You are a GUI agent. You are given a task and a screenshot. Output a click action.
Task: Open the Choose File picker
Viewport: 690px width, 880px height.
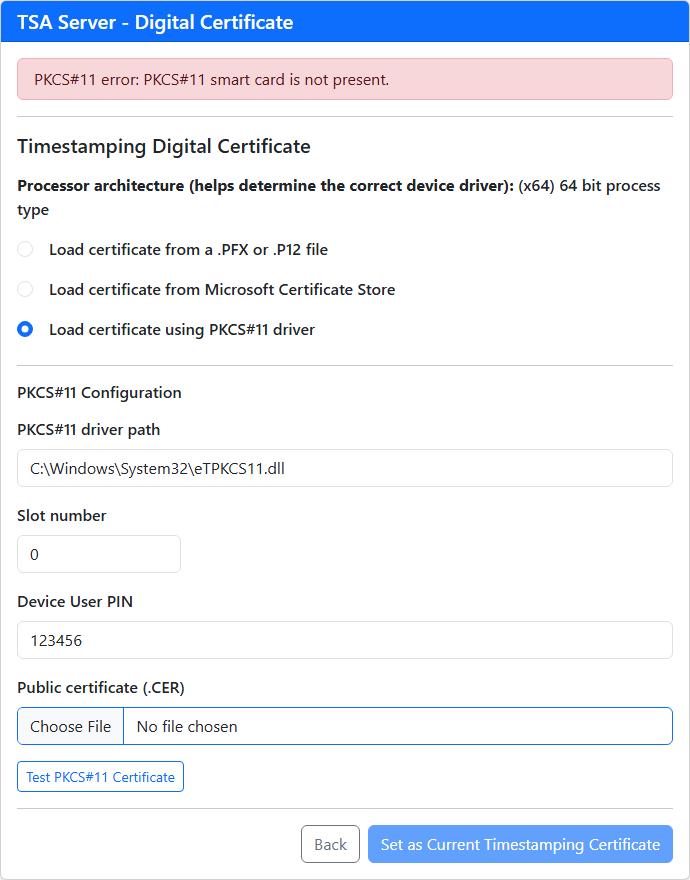(71, 726)
